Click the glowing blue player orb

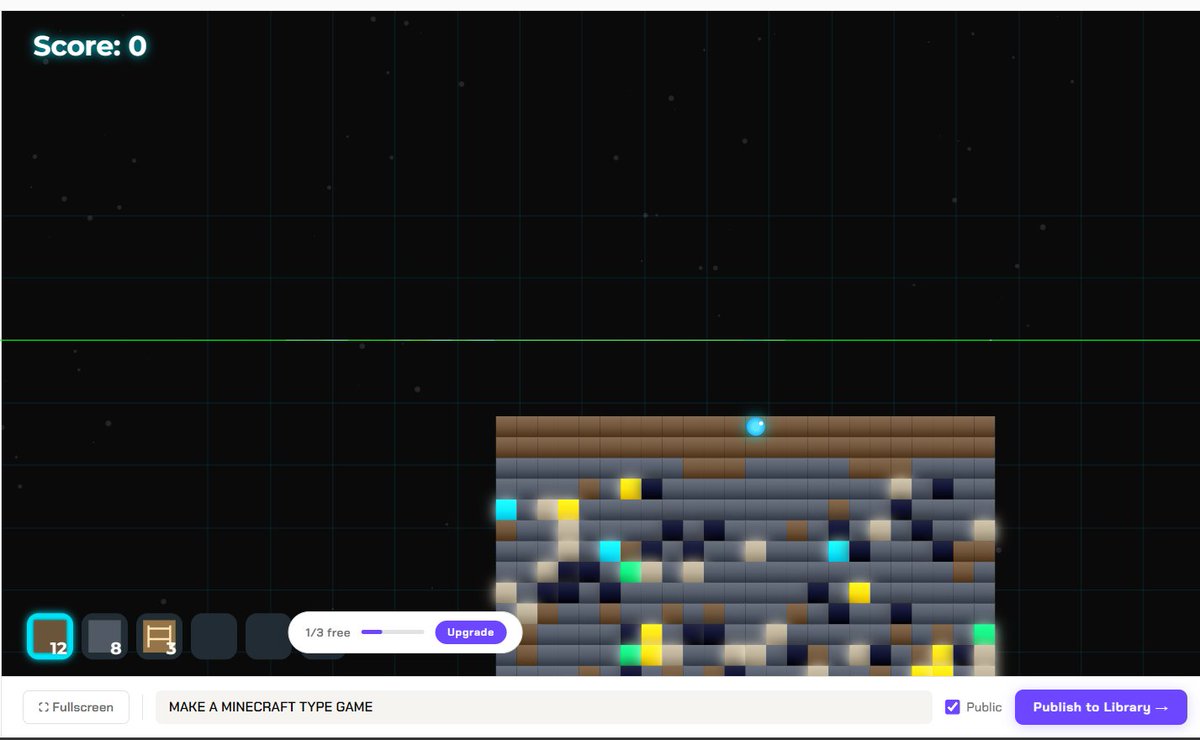(756, 427)
